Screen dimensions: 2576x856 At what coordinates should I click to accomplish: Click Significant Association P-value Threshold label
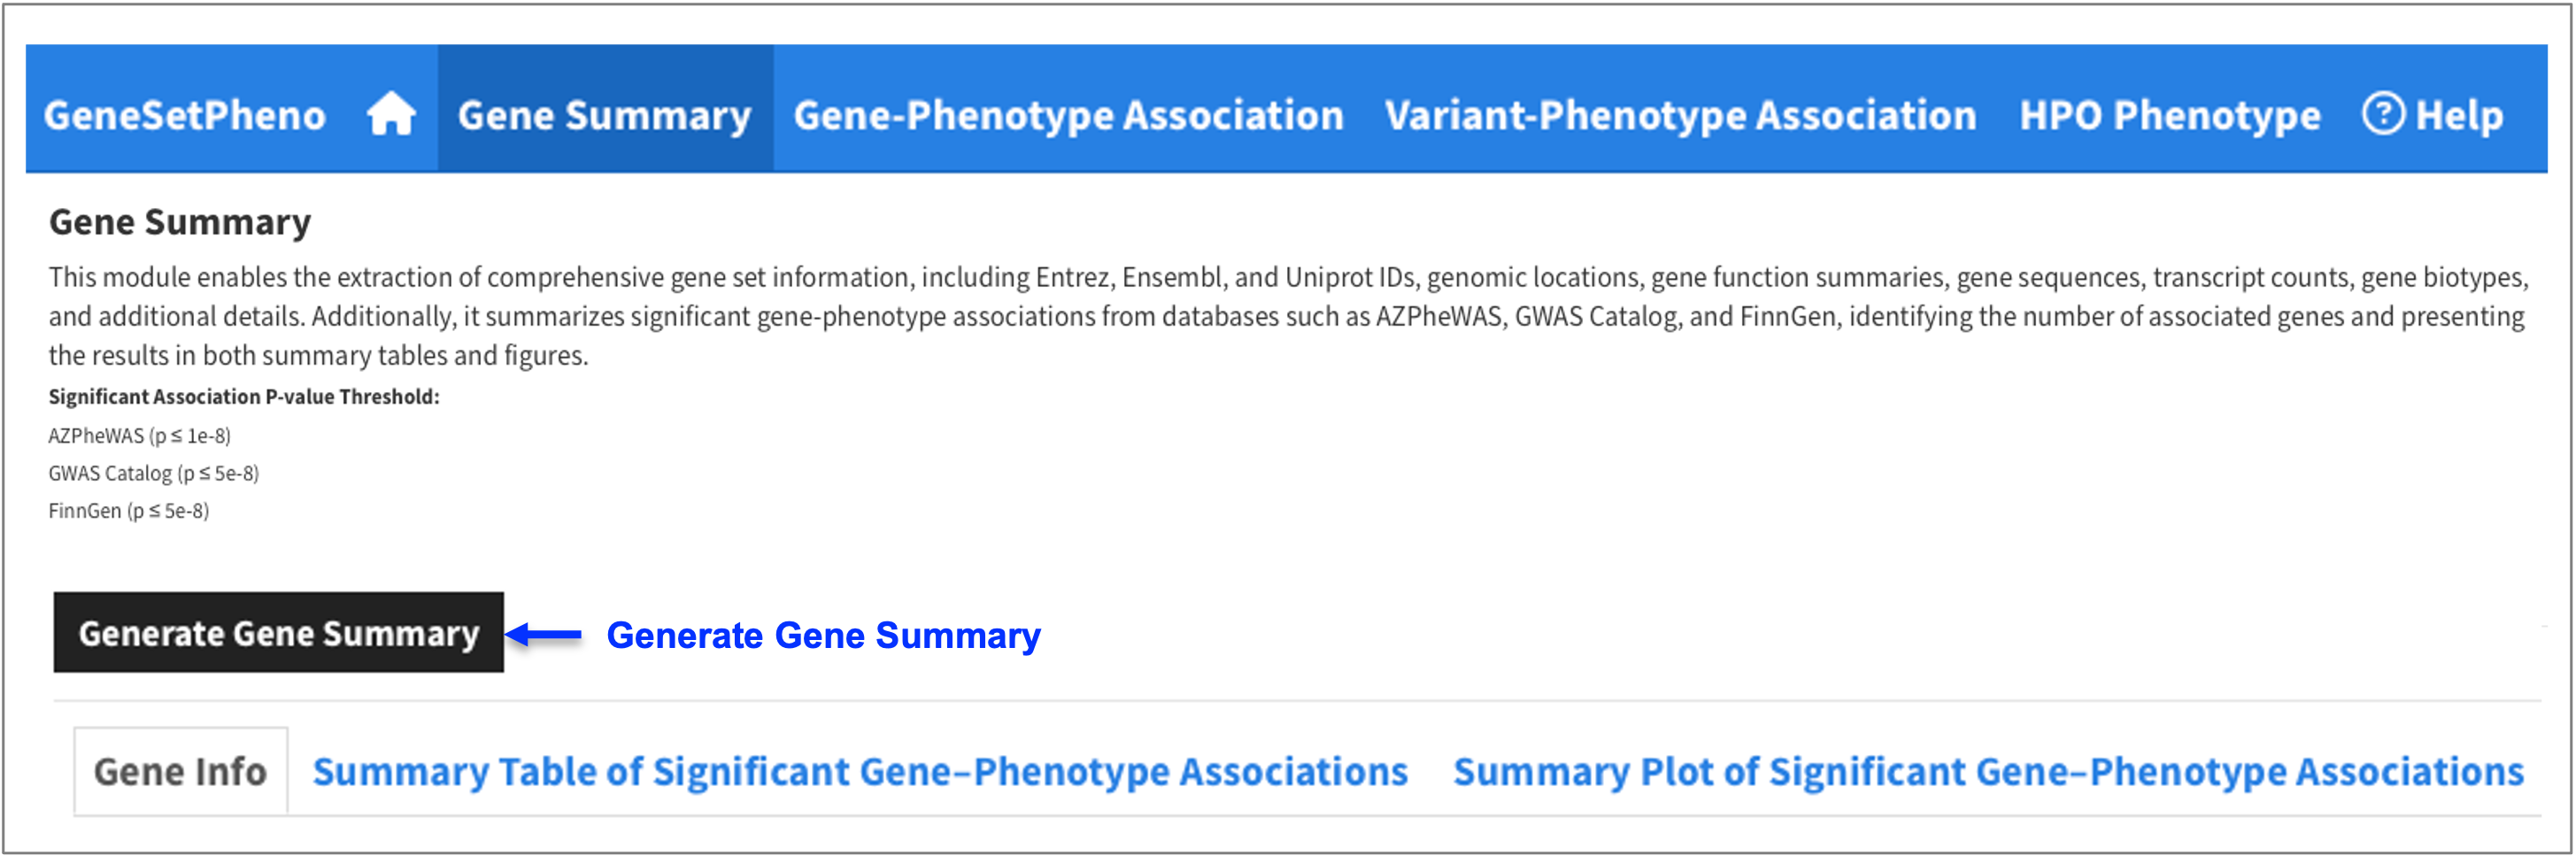(x=244, y=396)
